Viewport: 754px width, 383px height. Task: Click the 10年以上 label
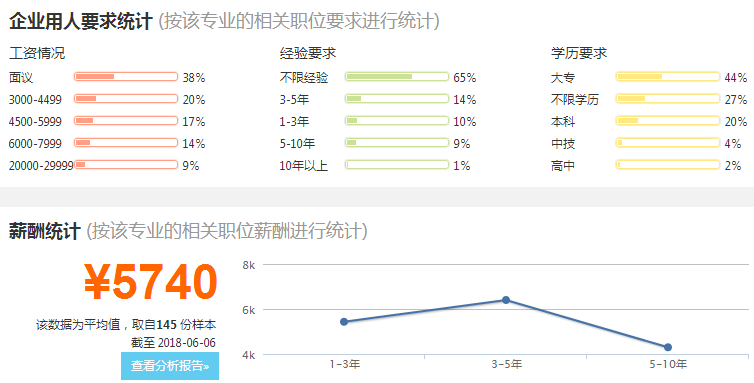click(303, 166)
